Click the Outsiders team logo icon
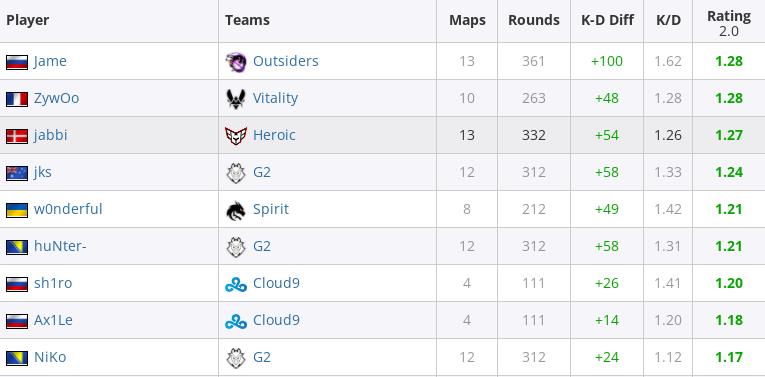The width and height of the screenshot is (765, 377). coord(236,62)
